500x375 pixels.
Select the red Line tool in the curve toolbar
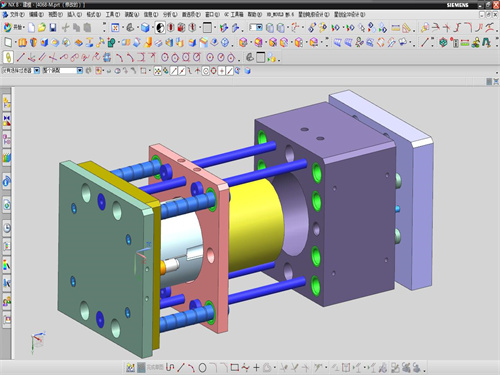point(21,57)
